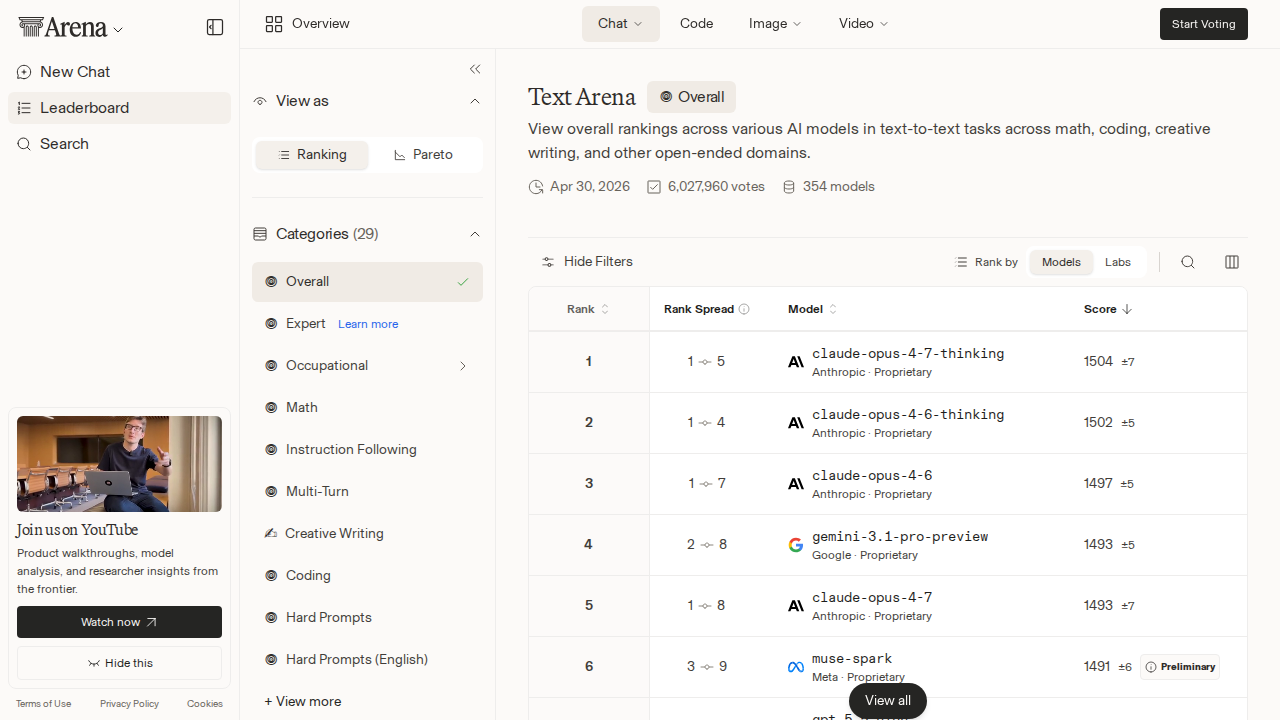
Task: Select the Instruction Following category
Action: pyautogui.click(x=367, y=450)
